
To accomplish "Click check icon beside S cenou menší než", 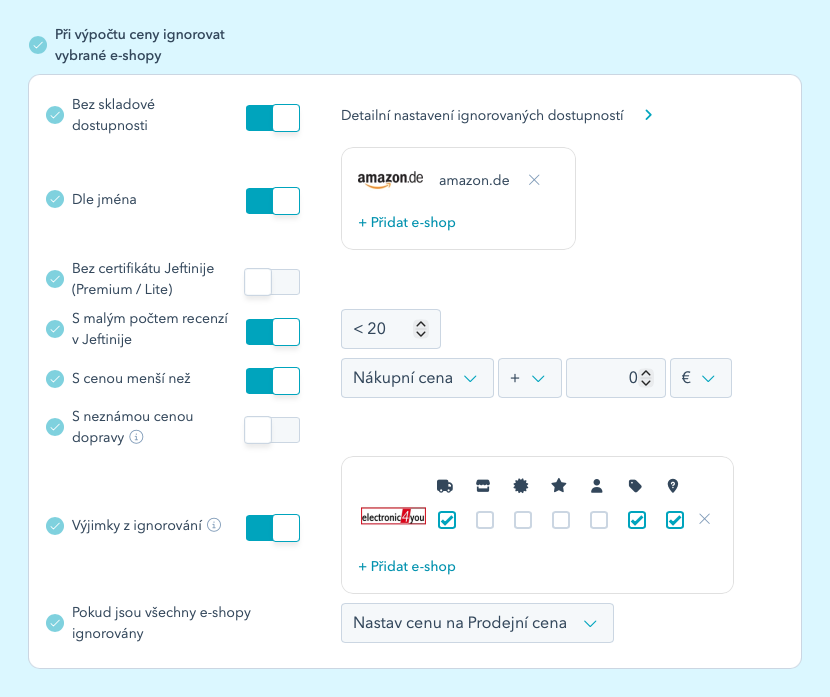I will pos(55,379).
